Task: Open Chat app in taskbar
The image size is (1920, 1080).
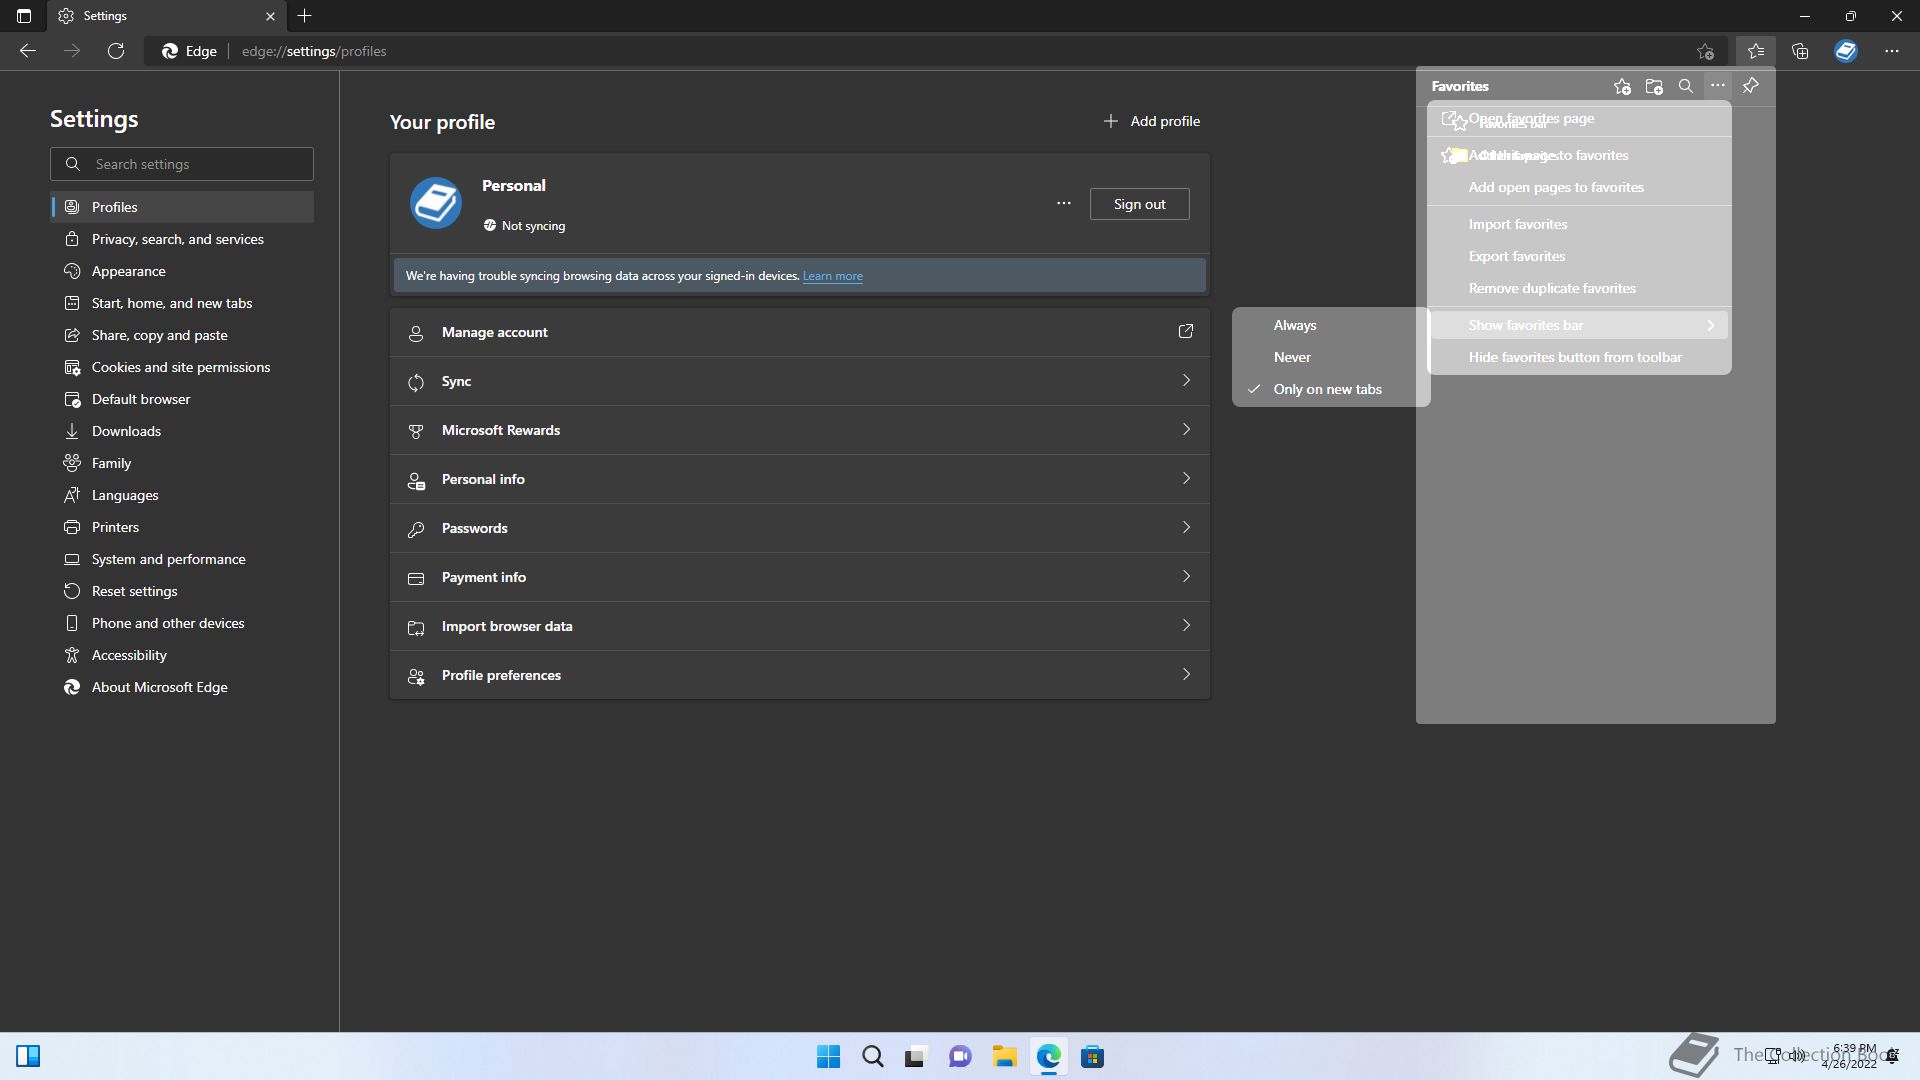Action: click(960, 1057)
